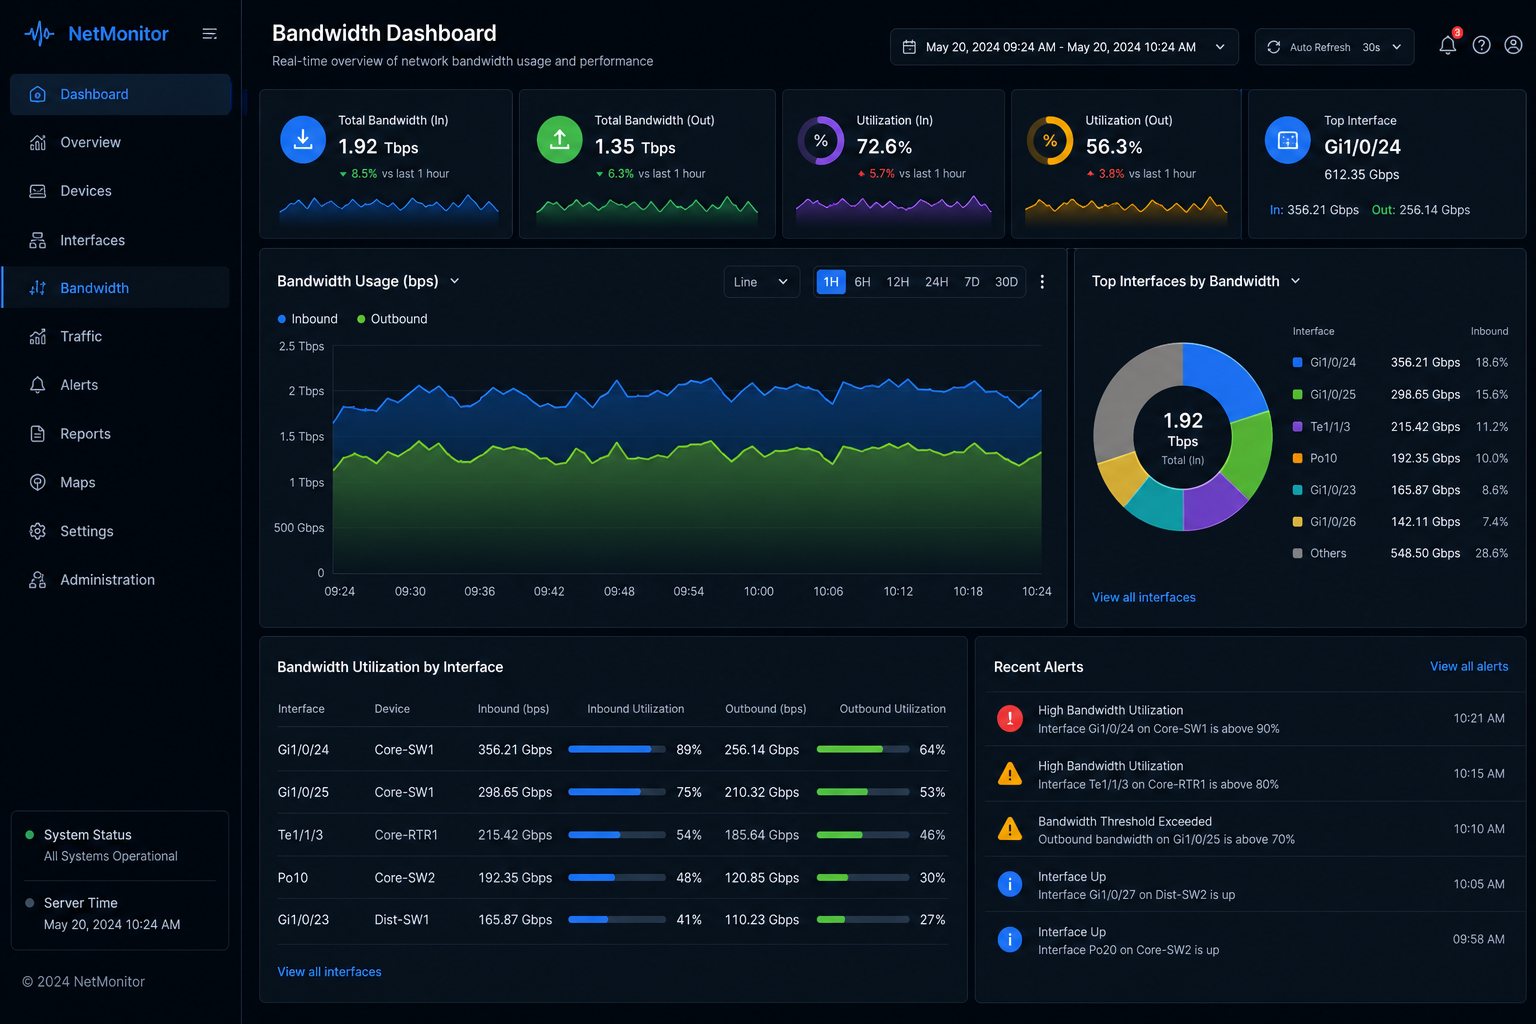Image resolution: width=1536 pixels, height=1024 pixels.
Task: Click Te1/1/3 row in utilization table
Action: [612, 835]
